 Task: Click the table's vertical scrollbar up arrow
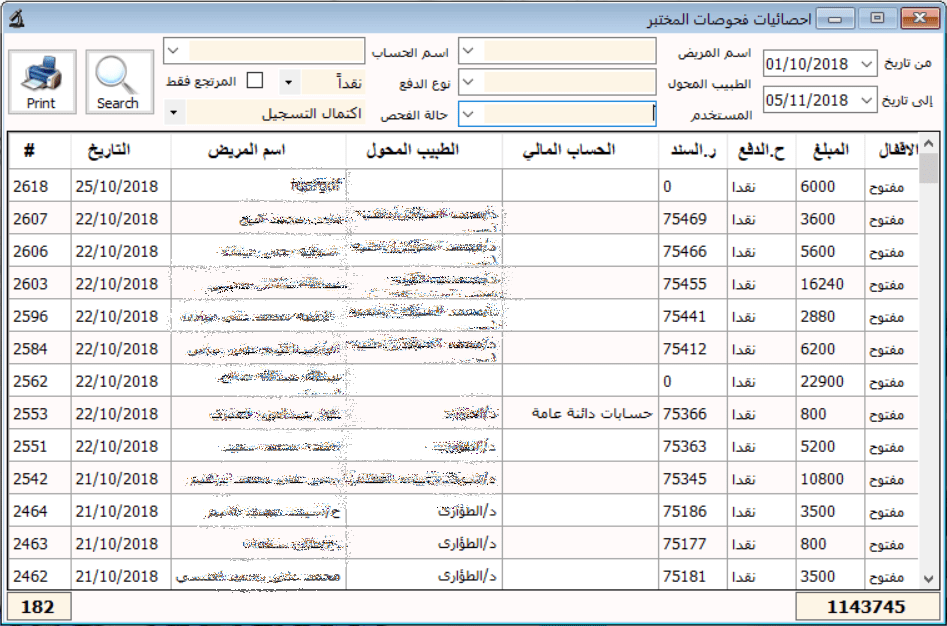click(929, 143)
